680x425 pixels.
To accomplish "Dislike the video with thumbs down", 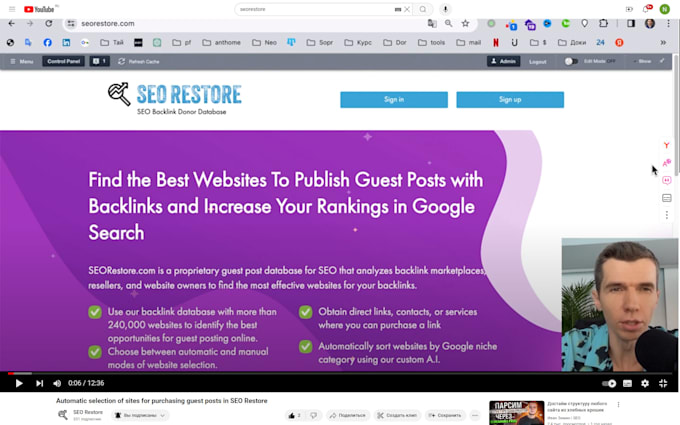I will (x=314, y=415).
